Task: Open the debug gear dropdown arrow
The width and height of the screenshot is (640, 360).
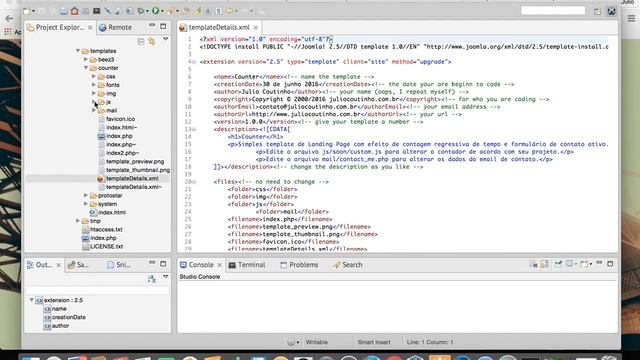Action: 147,11
